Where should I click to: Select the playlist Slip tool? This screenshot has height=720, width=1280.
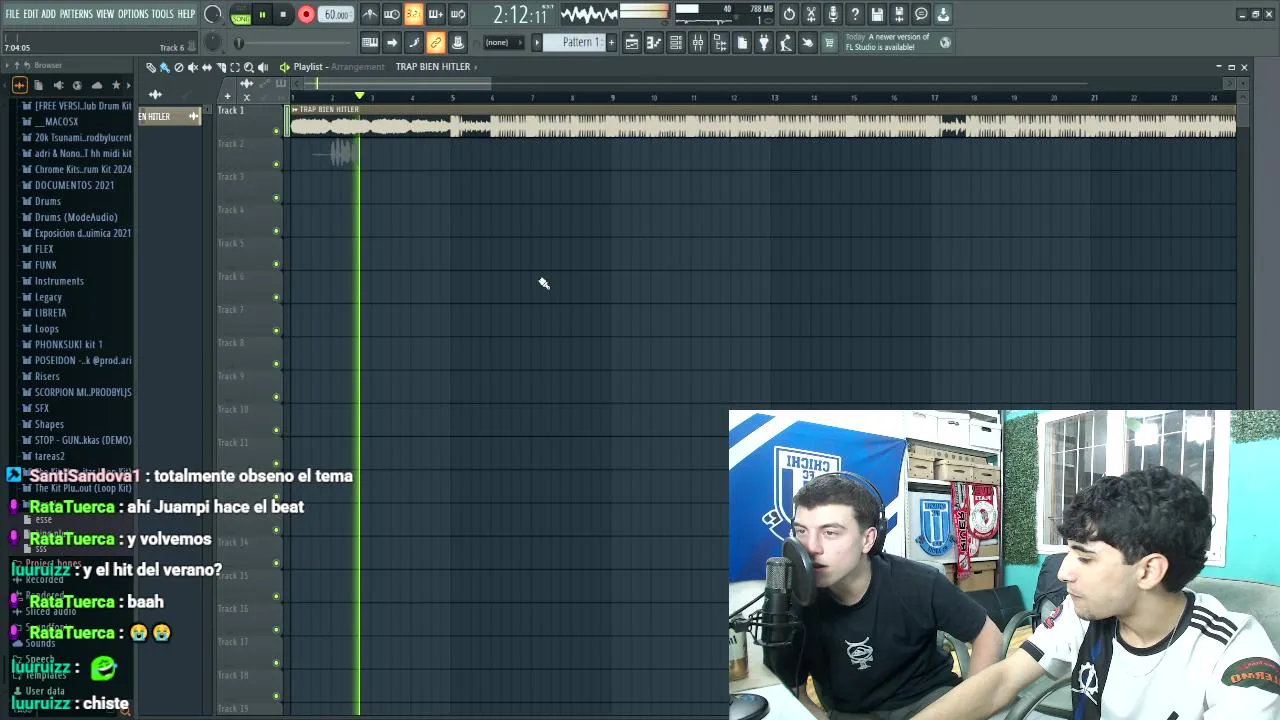pyautogui.click(x=207, y=67)
